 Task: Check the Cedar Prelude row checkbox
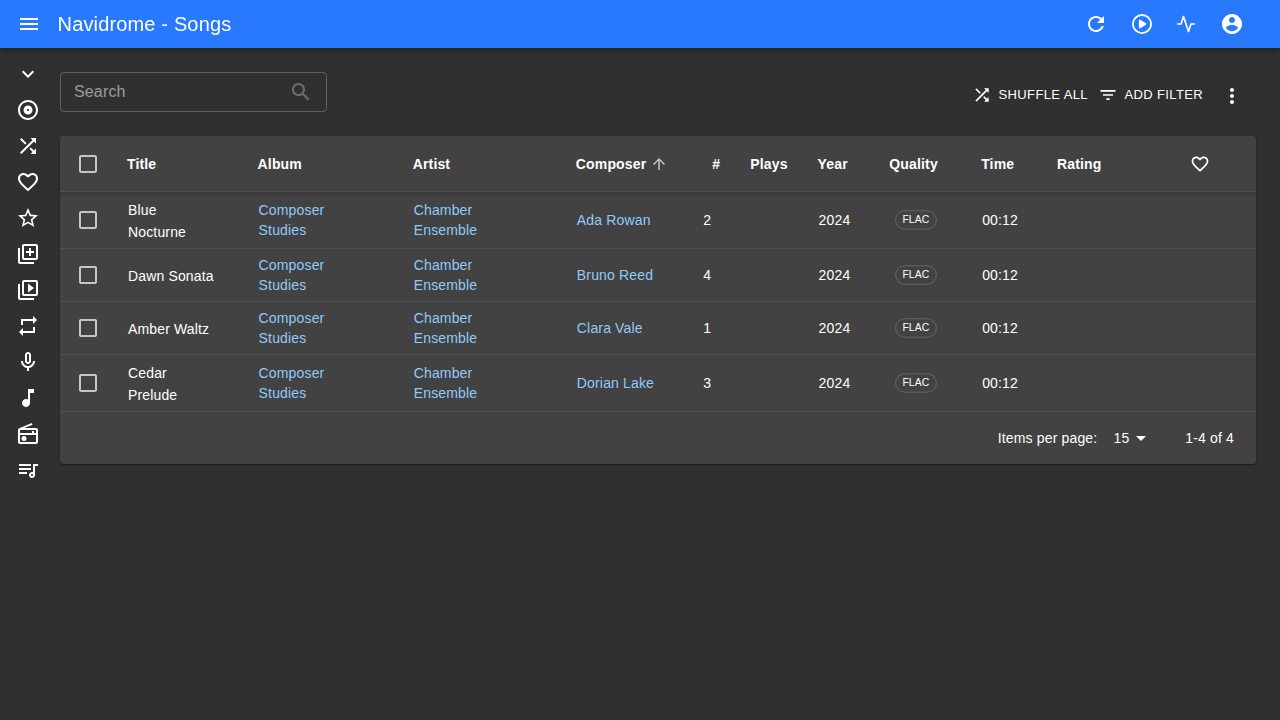click(x=88, y=383)
